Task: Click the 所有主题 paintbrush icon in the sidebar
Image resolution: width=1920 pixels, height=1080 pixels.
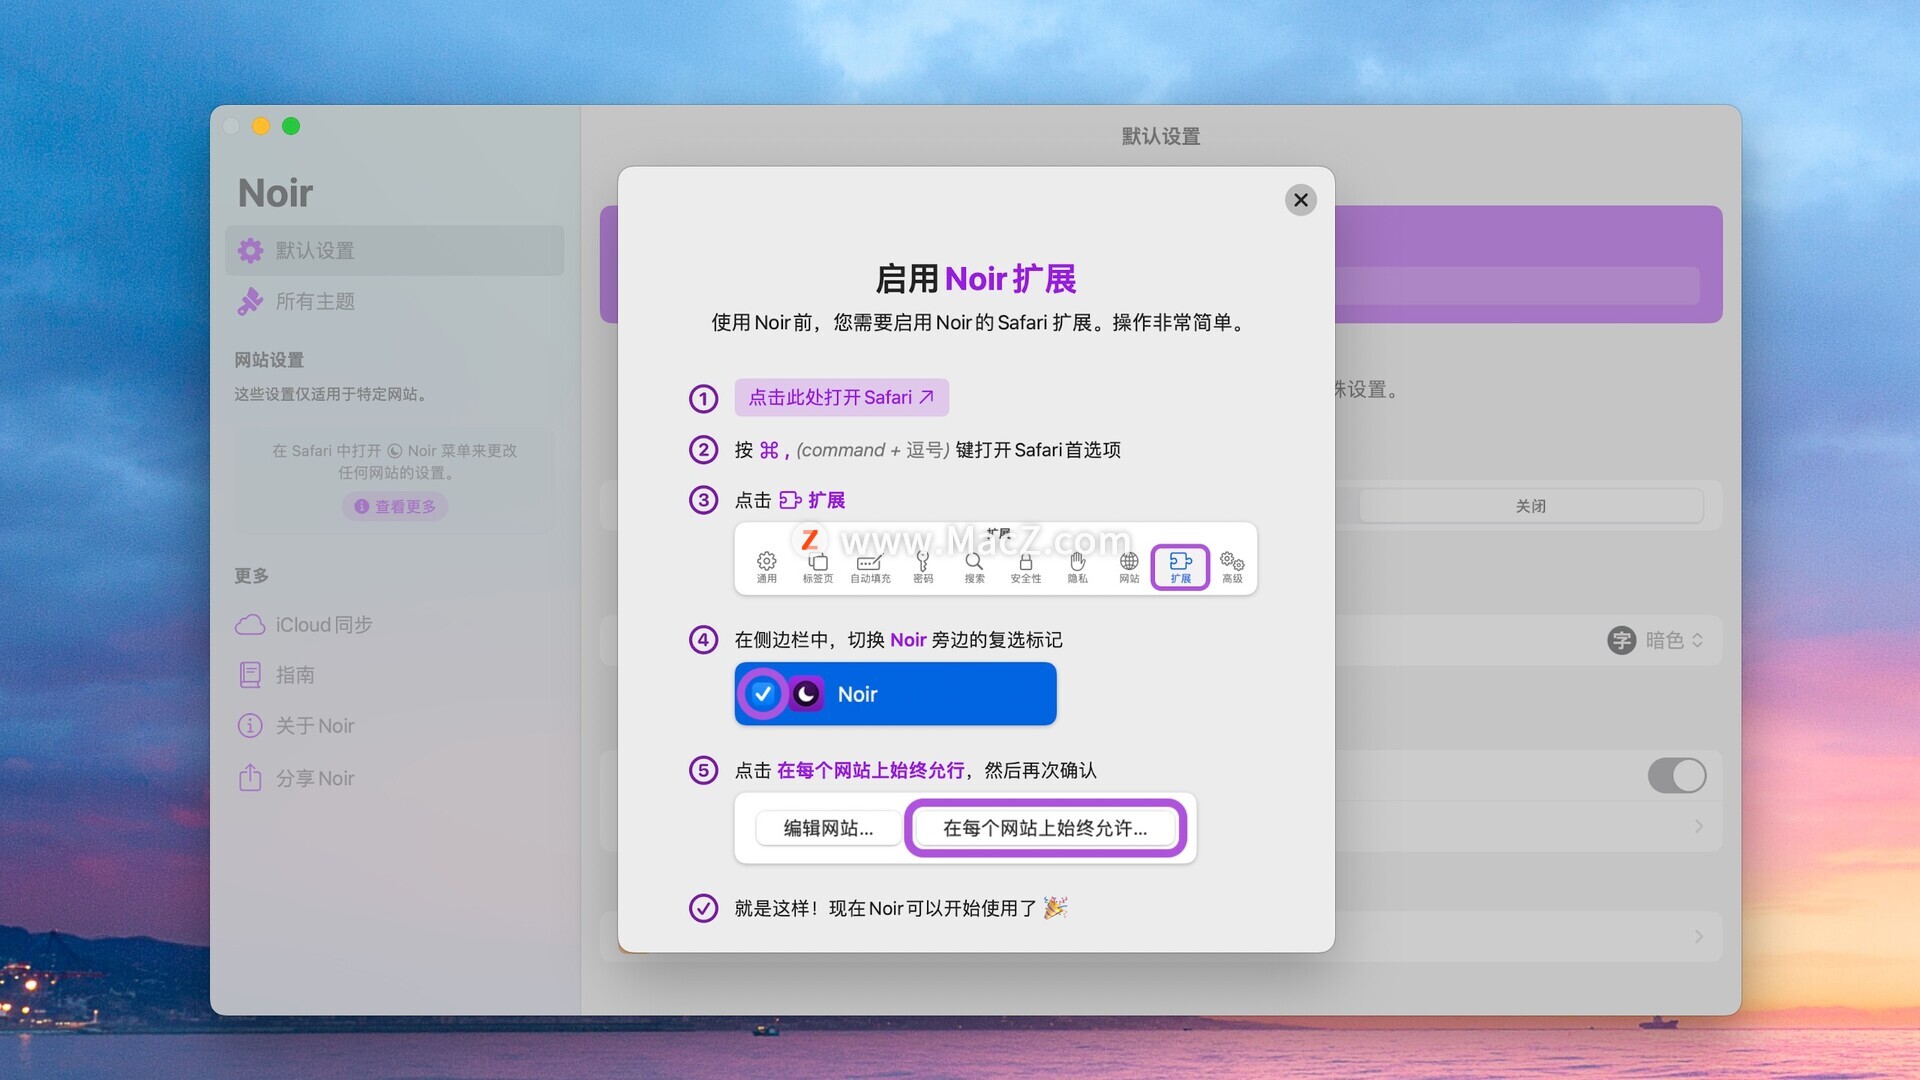Action: point(250,301)
